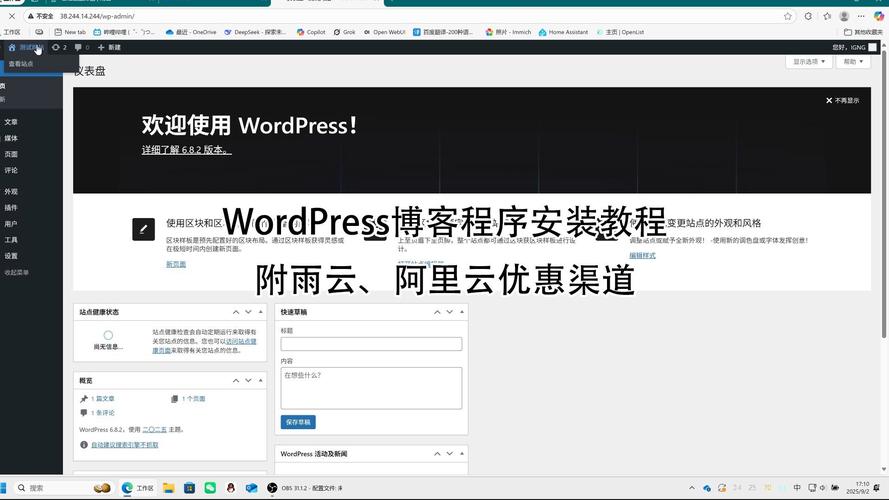The height and width of the screenshot is (500, 889).
Task: Open the browser three-dots menu
Action: [x=861, y=16]
